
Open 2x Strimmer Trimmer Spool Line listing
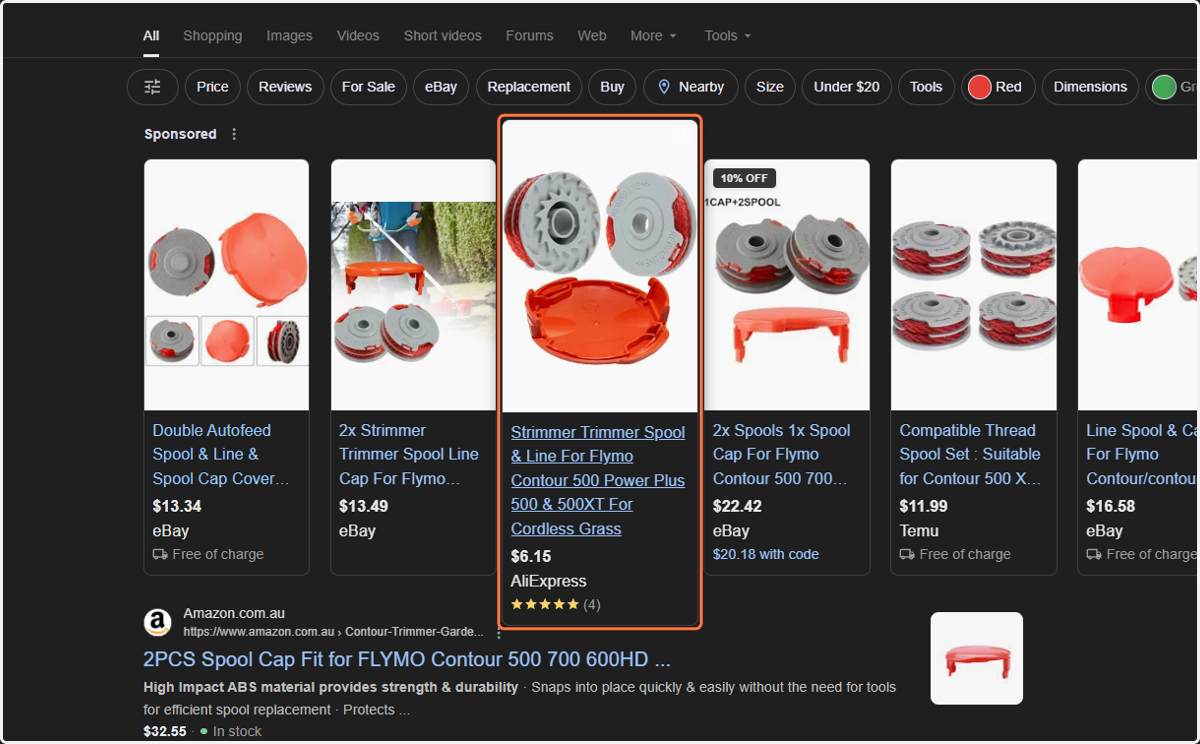409,454
